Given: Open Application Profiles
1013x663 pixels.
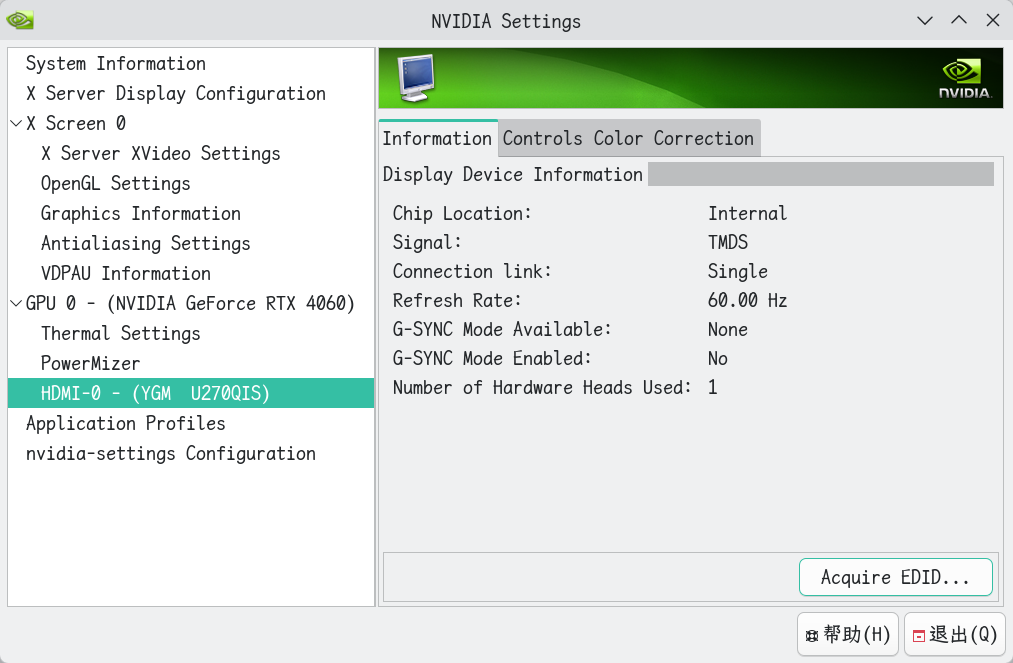Looking at the screenshot, I should [125, 424].
